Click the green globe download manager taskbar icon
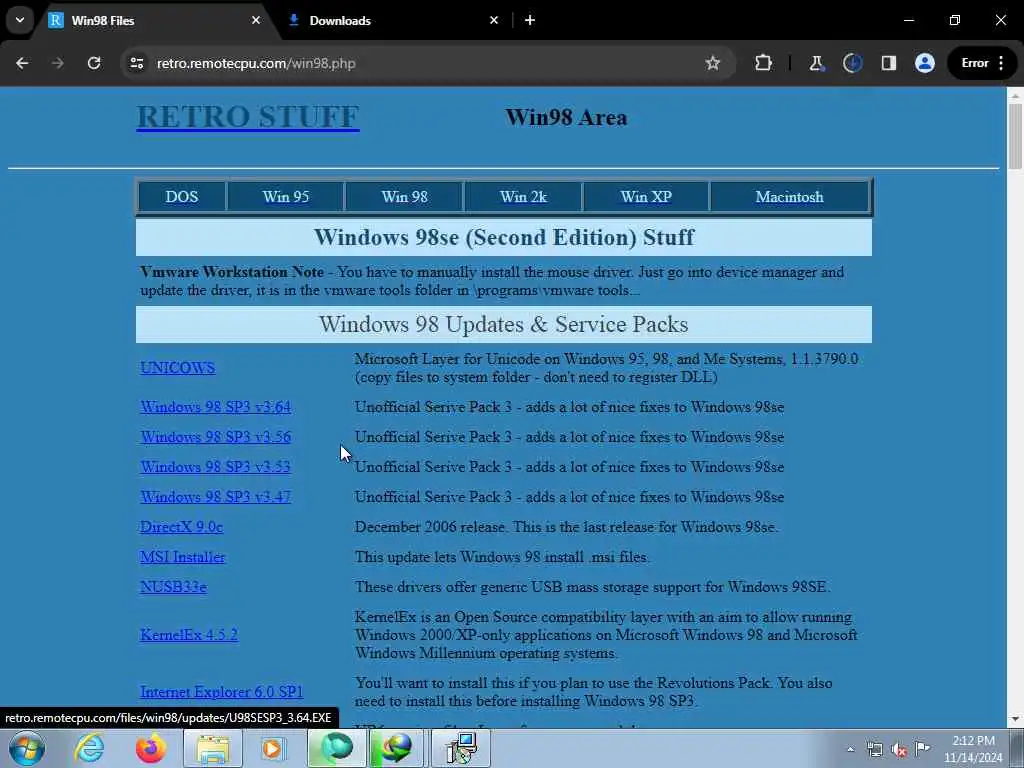 (396, 748)
